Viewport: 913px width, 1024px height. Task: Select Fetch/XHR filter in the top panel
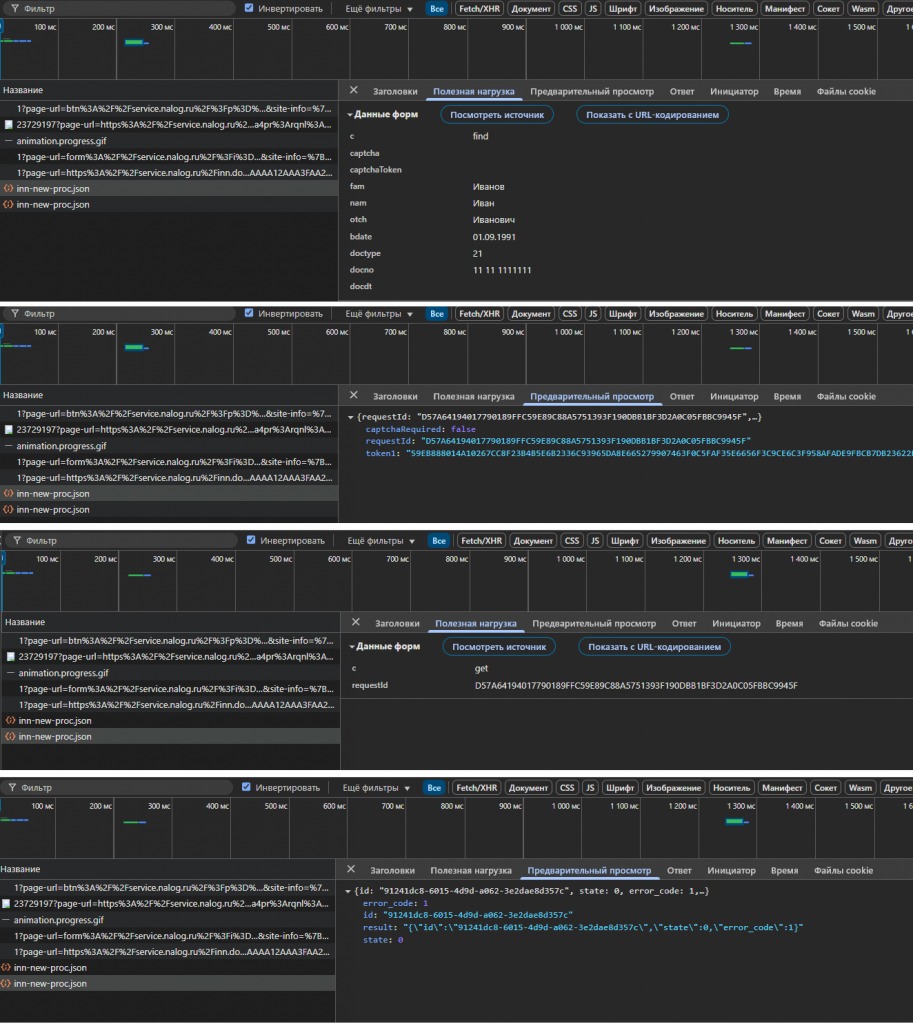(x=479, y=9)
